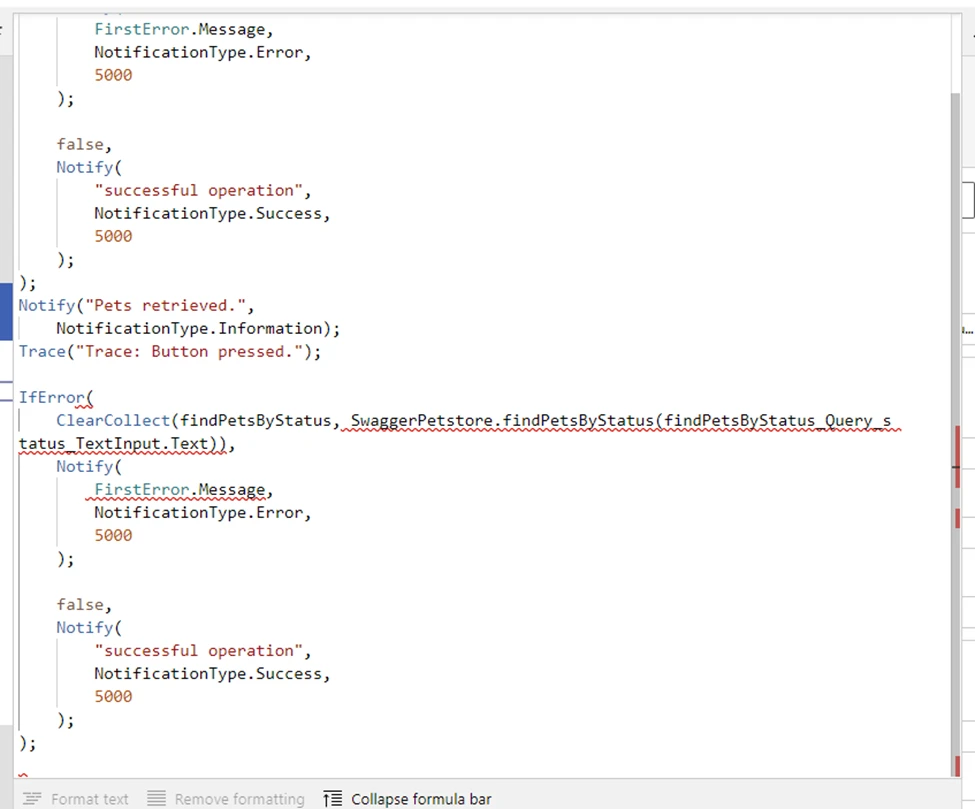The width and height of the screenshot is (975, 809).
Task: Click the blue selection strip on left edge
Action: click(x=6, y=311)
